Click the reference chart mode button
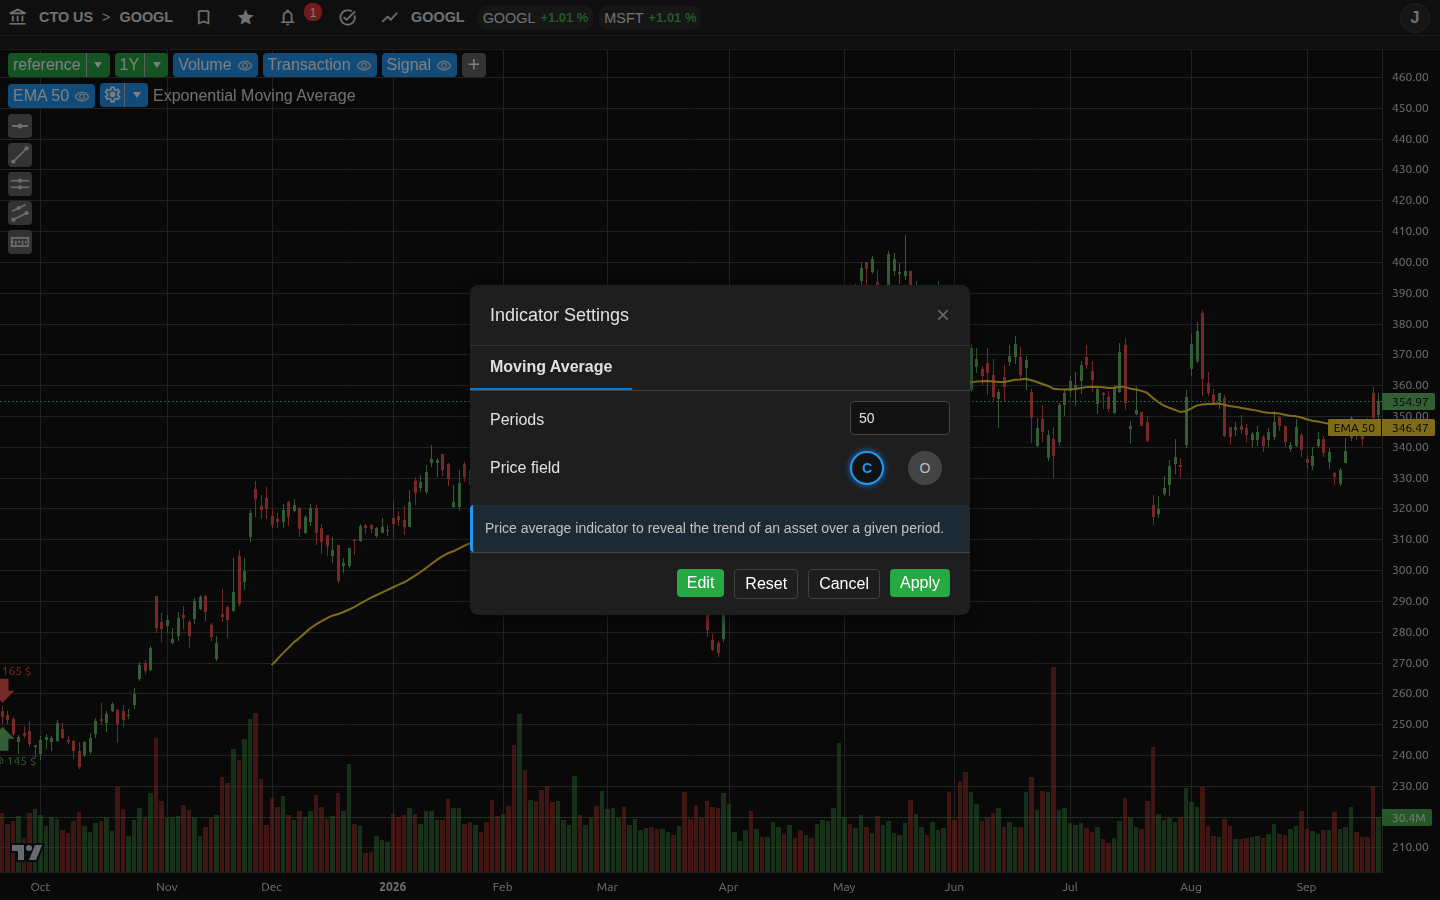The width and height of the screenshot is (1440, 900). click(x=47, y=65)
